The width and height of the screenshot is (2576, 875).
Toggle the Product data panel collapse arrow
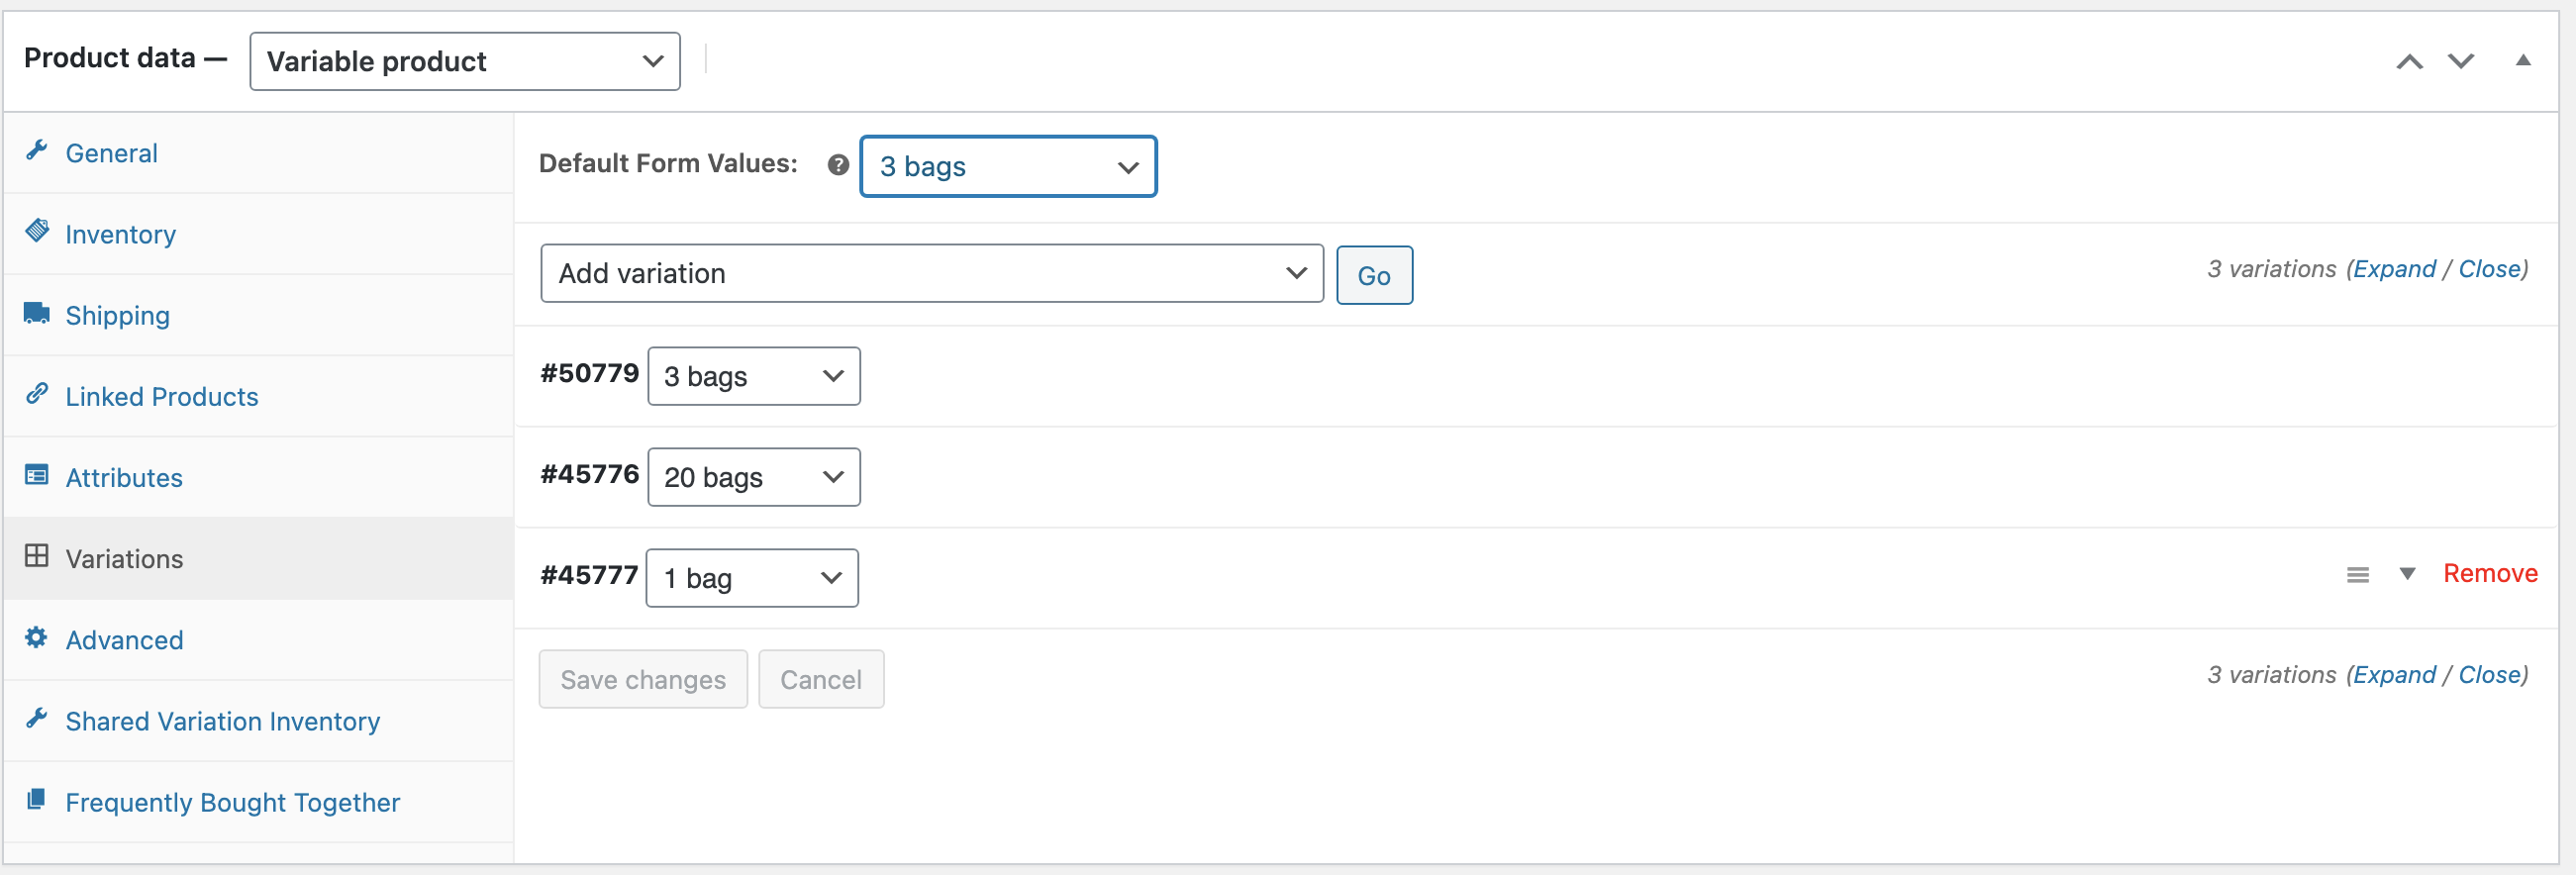(2523, 61)
